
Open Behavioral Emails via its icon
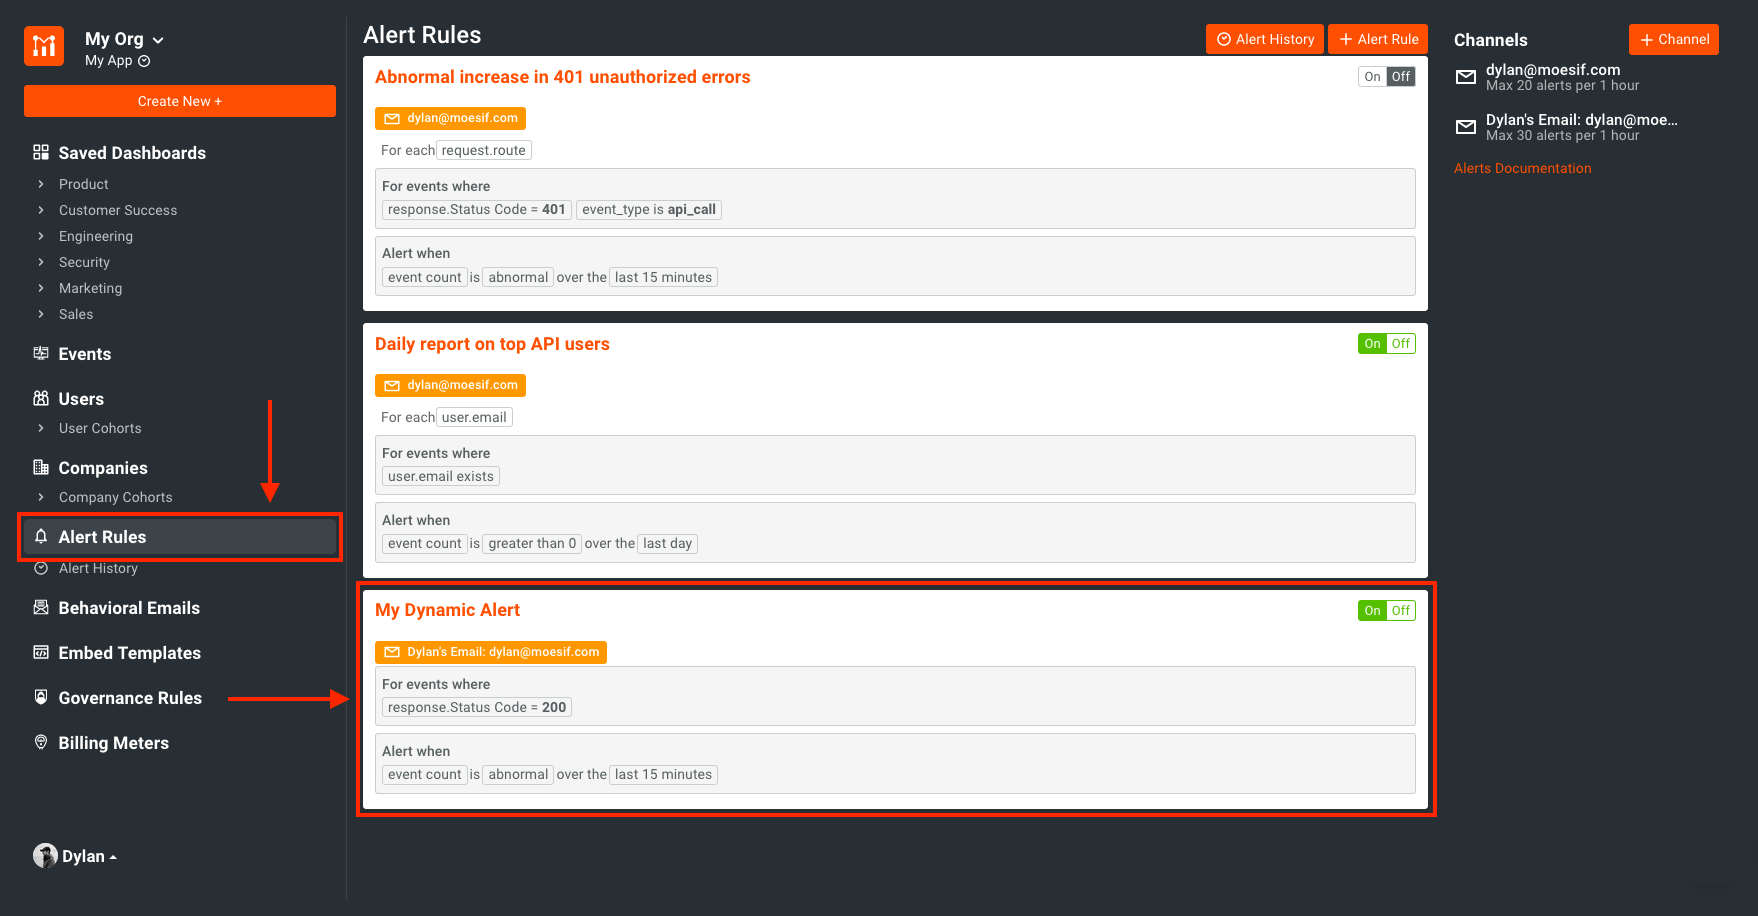tap(40, 607)
